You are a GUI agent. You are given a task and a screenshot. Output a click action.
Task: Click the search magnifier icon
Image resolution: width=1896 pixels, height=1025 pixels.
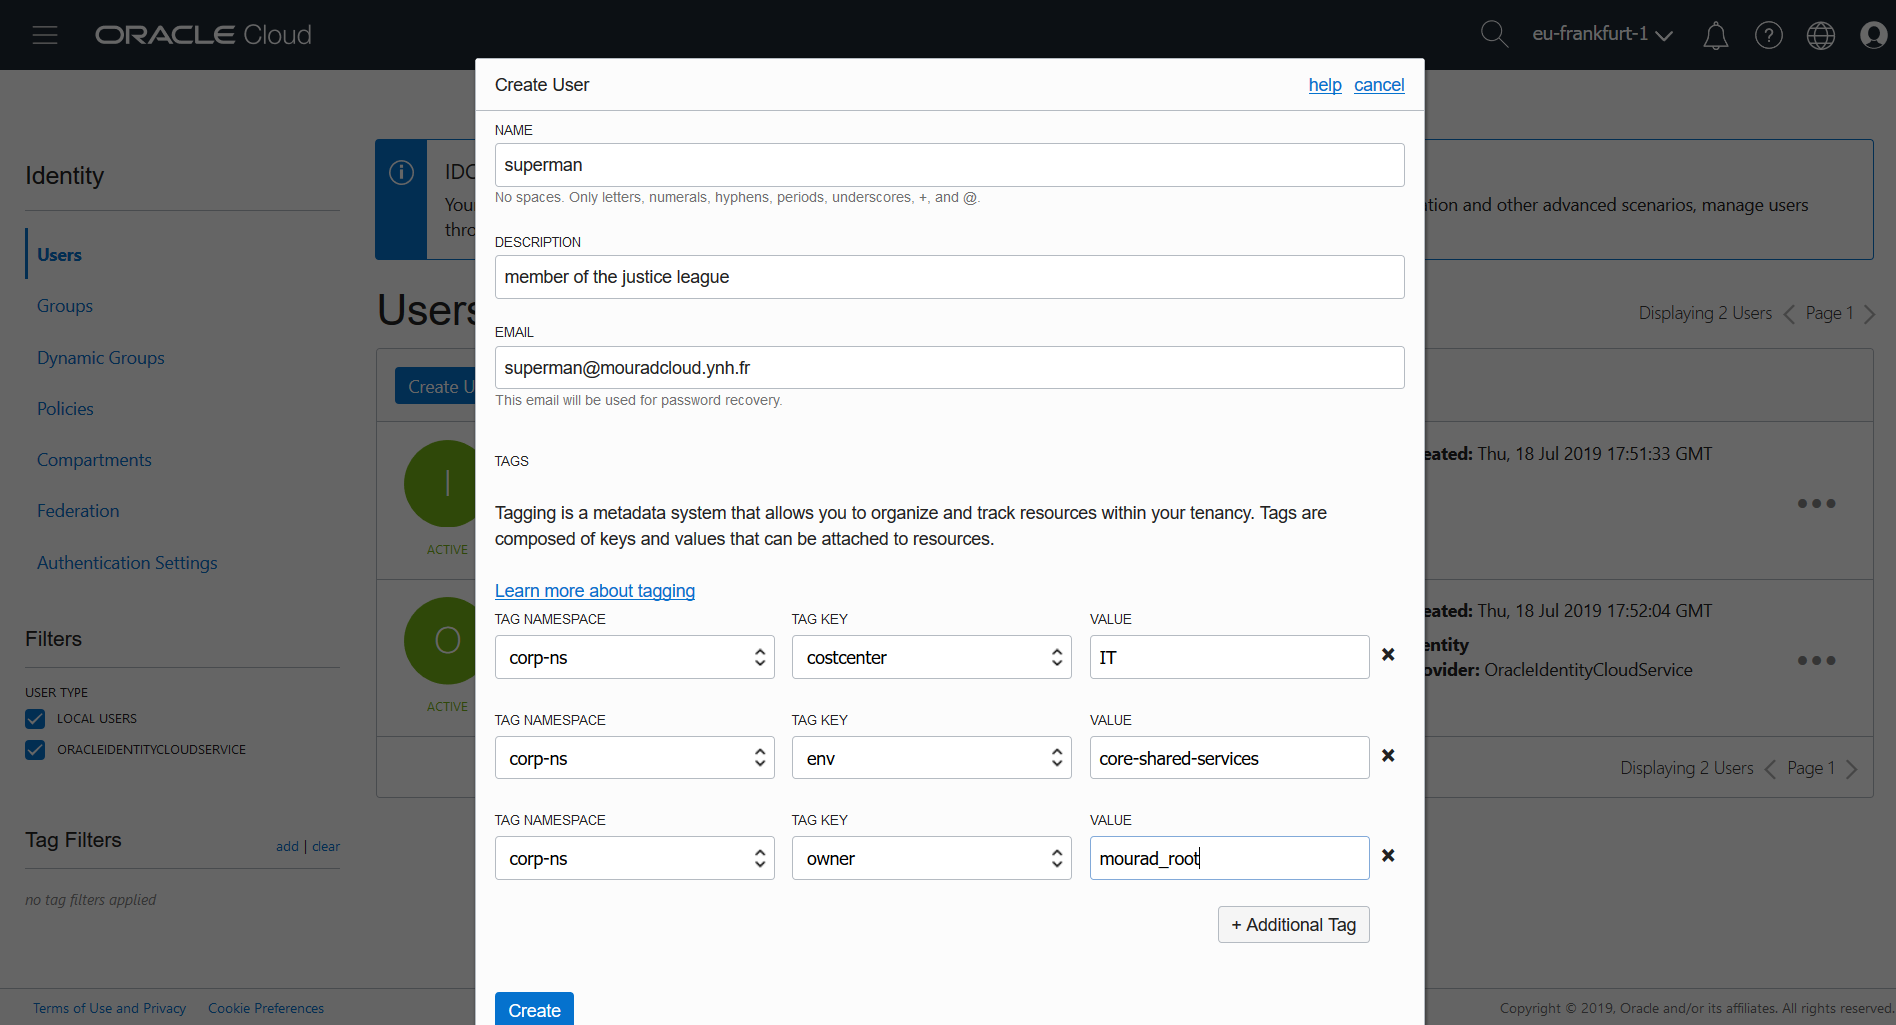(x=1494, y=33)
